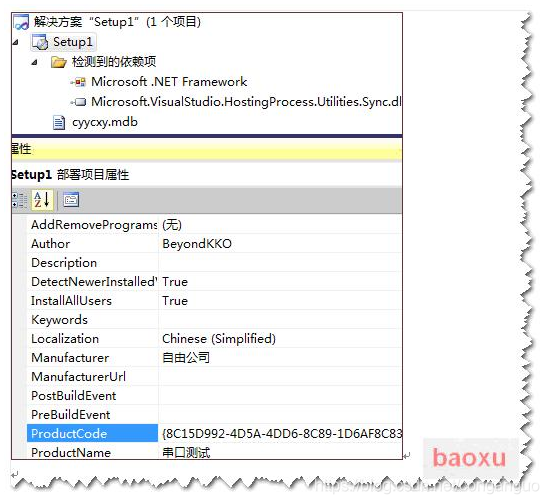Select the PostBuildEvent property name
This screenshot has height=504, width=549.
[93, 395]
